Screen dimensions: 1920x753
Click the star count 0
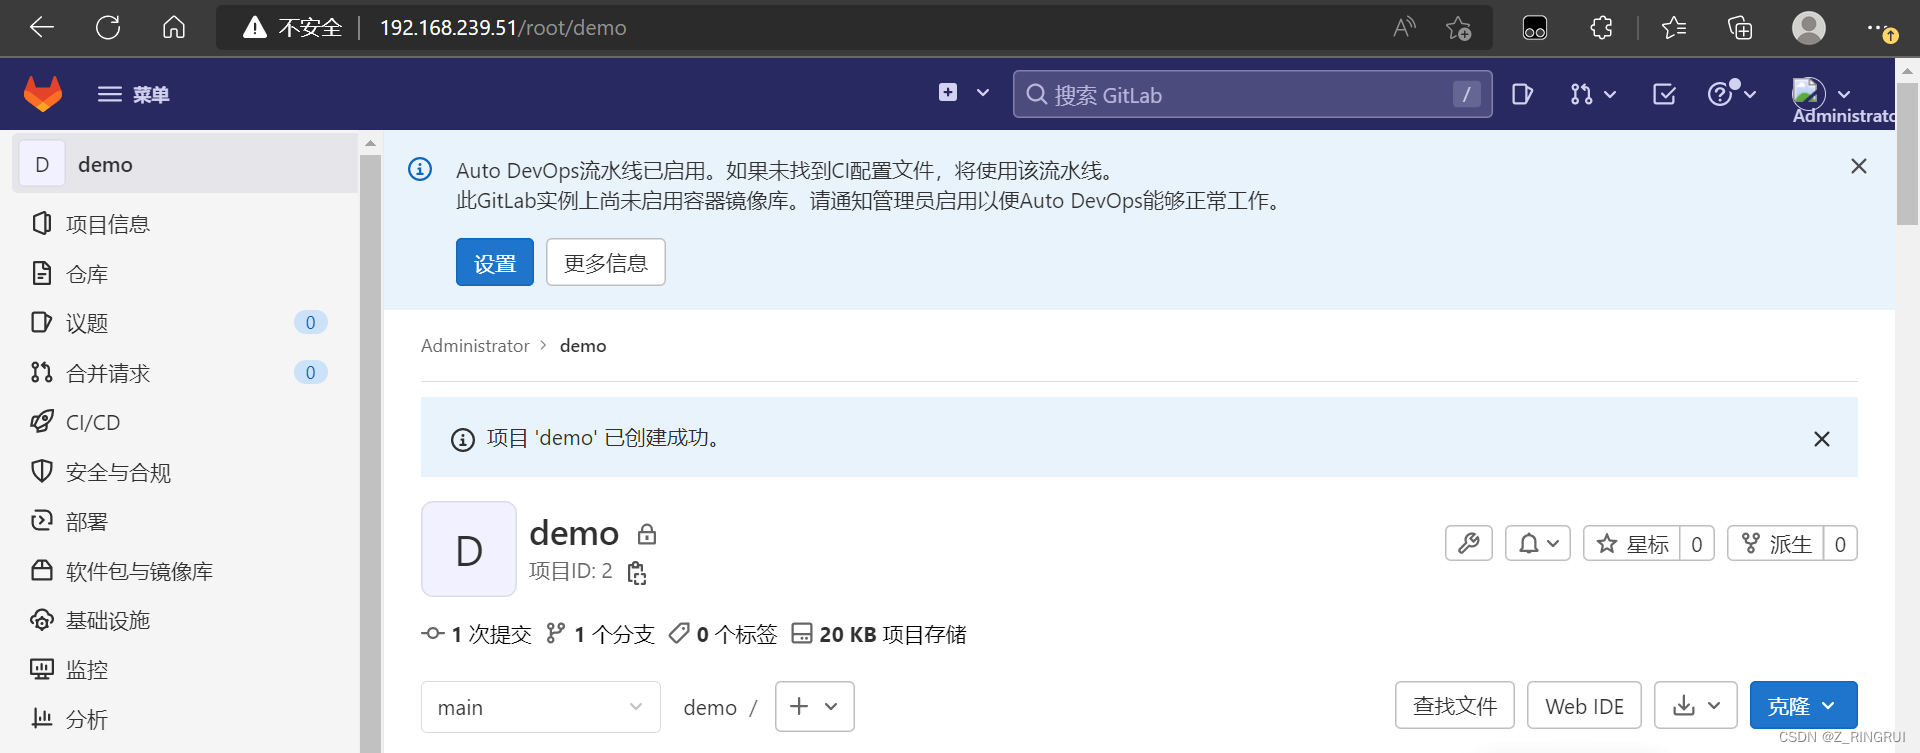[x=1697, y=543]
